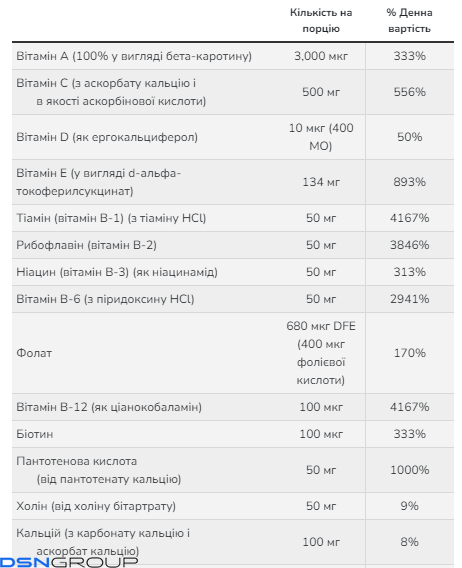Select the Вітамін C 500 мг amount cell
This screenshot has height=568, width=462.
[x=321, y=92]
